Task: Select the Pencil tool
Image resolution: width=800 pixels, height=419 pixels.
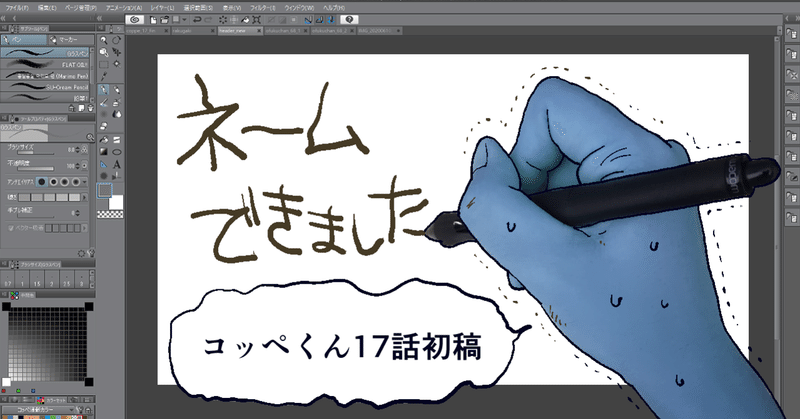Action: (x=117, y=90)
